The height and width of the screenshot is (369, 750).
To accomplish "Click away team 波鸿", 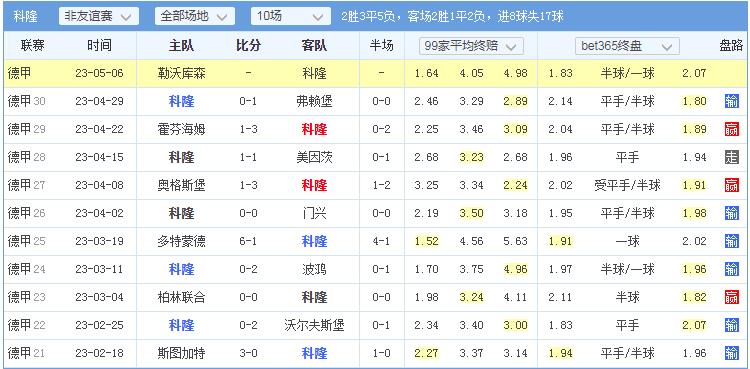I will tap(314, 269).
